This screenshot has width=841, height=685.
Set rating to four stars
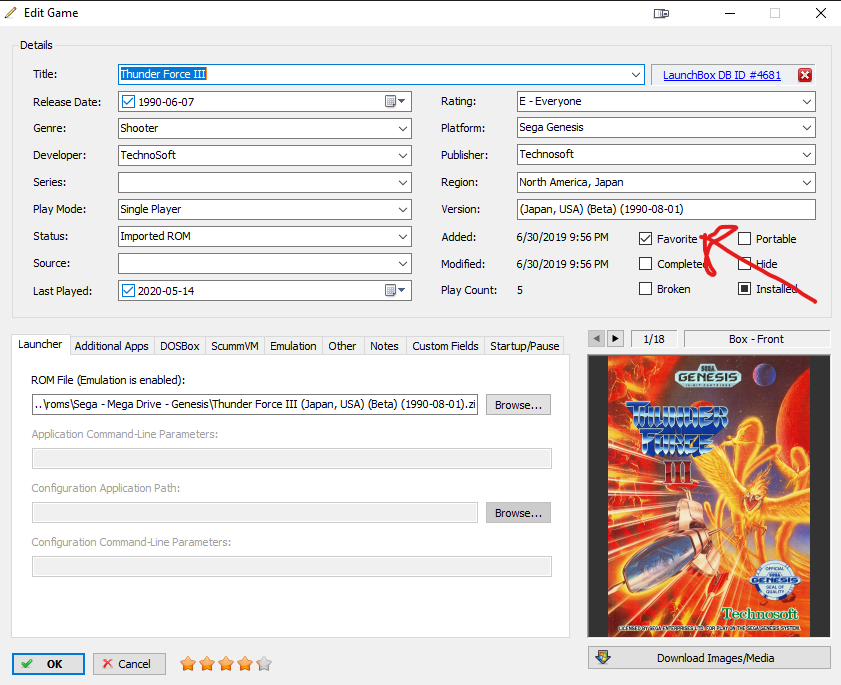coord(245,664)
